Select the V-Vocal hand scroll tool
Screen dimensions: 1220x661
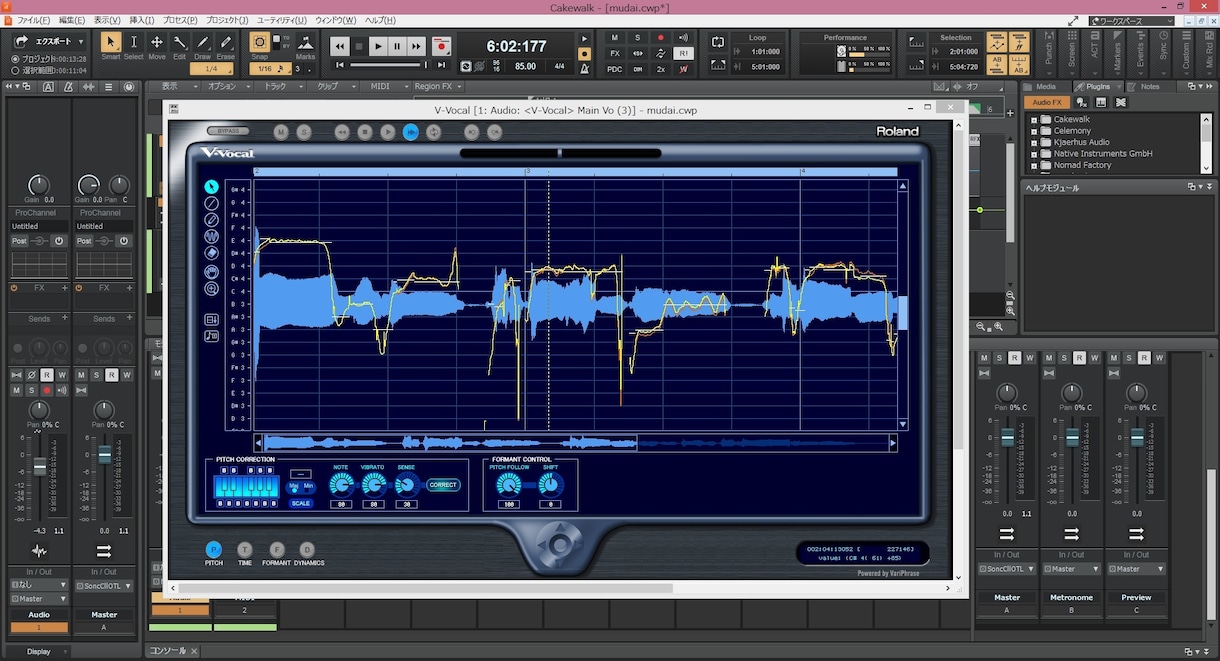click(x=212, y=271)
